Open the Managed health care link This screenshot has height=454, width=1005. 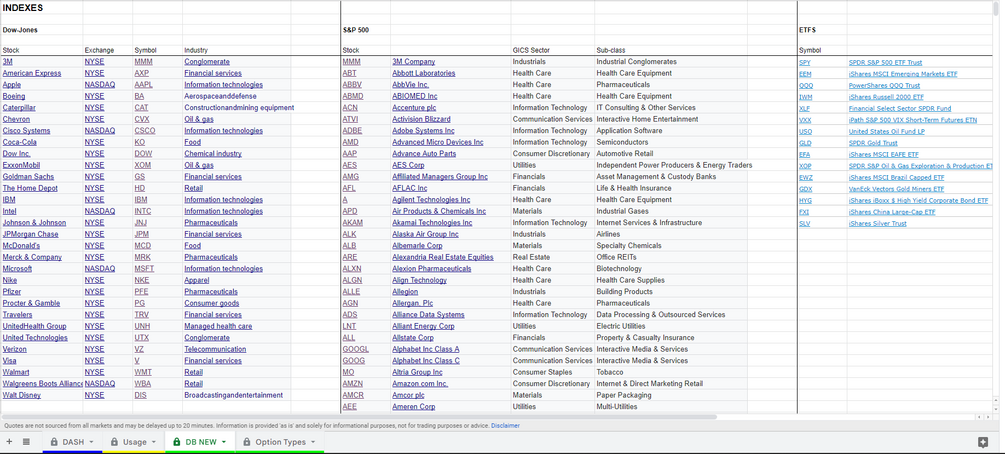pos(219,326)
